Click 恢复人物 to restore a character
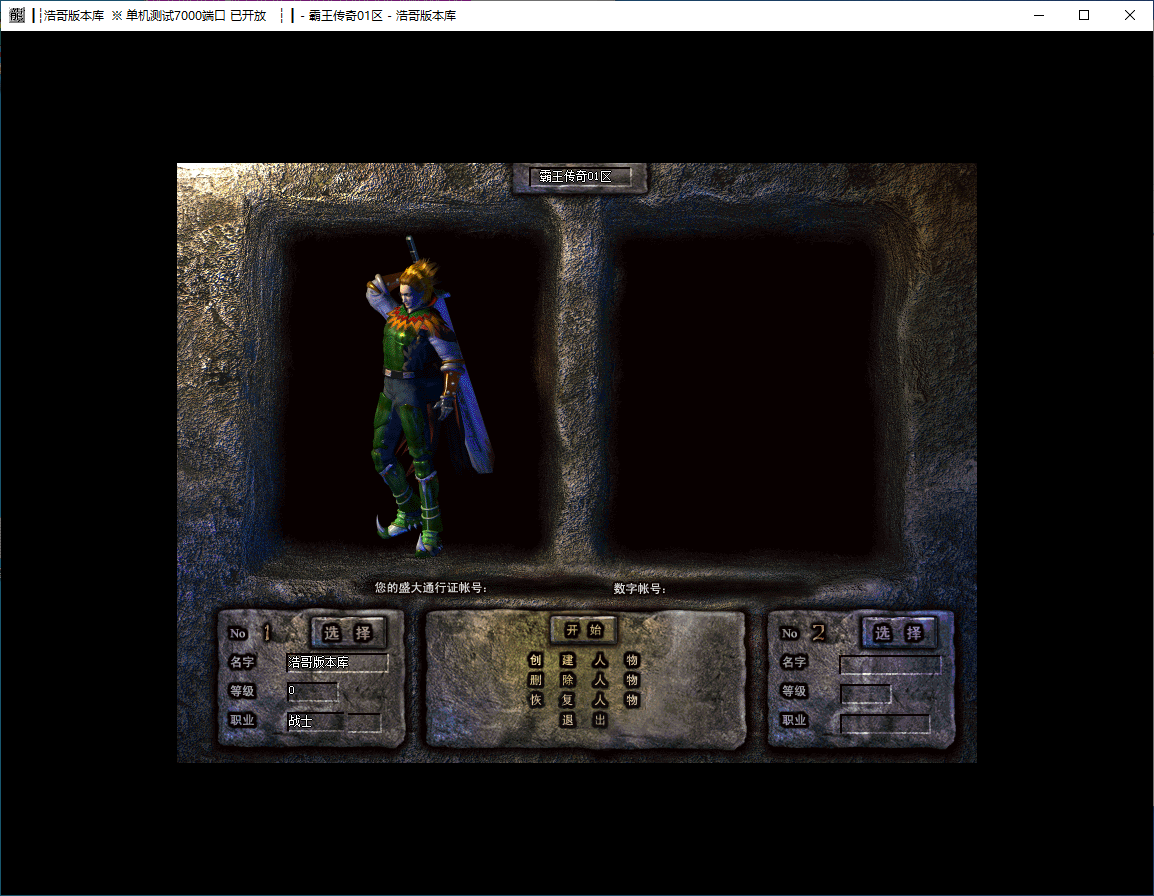Viewport: 1154px width, 896px height. pyautogui.click(x=584, y=700)
